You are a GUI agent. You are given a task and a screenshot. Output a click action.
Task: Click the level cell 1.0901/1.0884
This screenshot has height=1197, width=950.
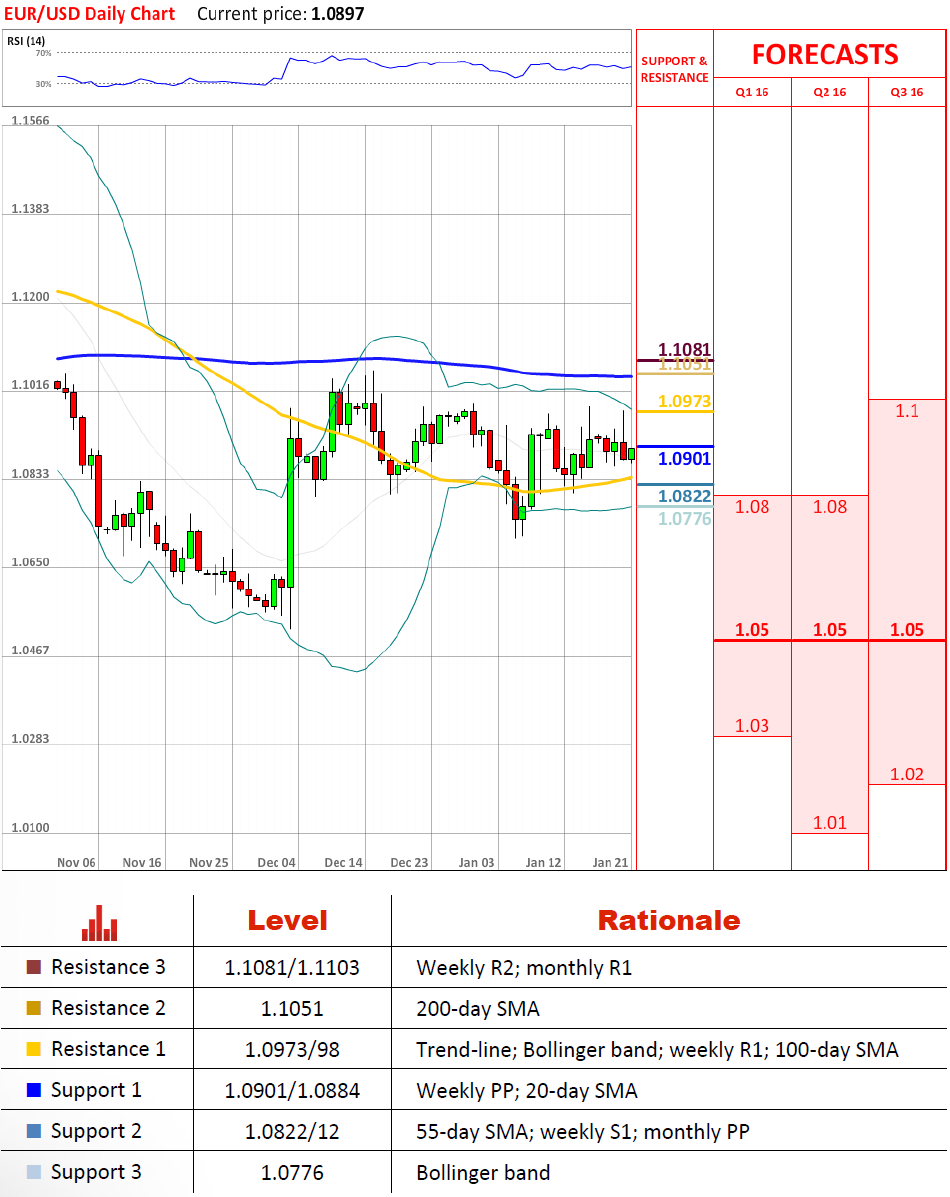pyautogui.click(x=292, y=1091)
